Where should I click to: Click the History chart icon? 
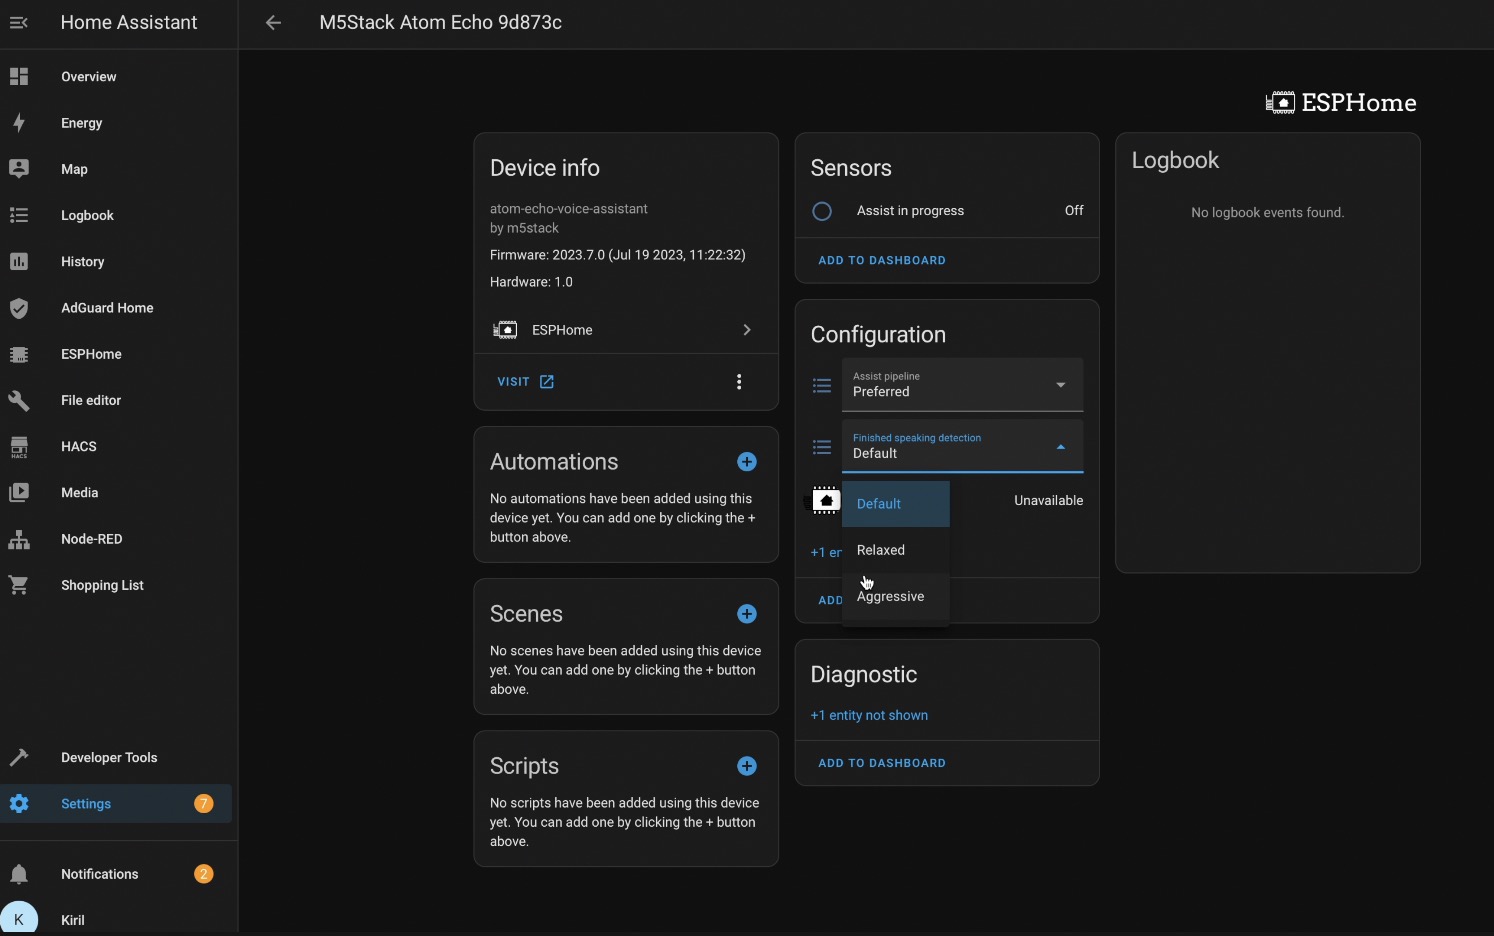[x=19, y=262]
